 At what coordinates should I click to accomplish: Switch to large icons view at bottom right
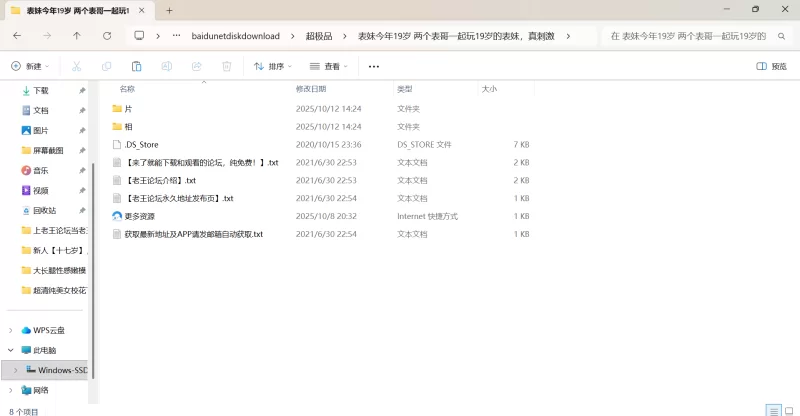point(788,410)
